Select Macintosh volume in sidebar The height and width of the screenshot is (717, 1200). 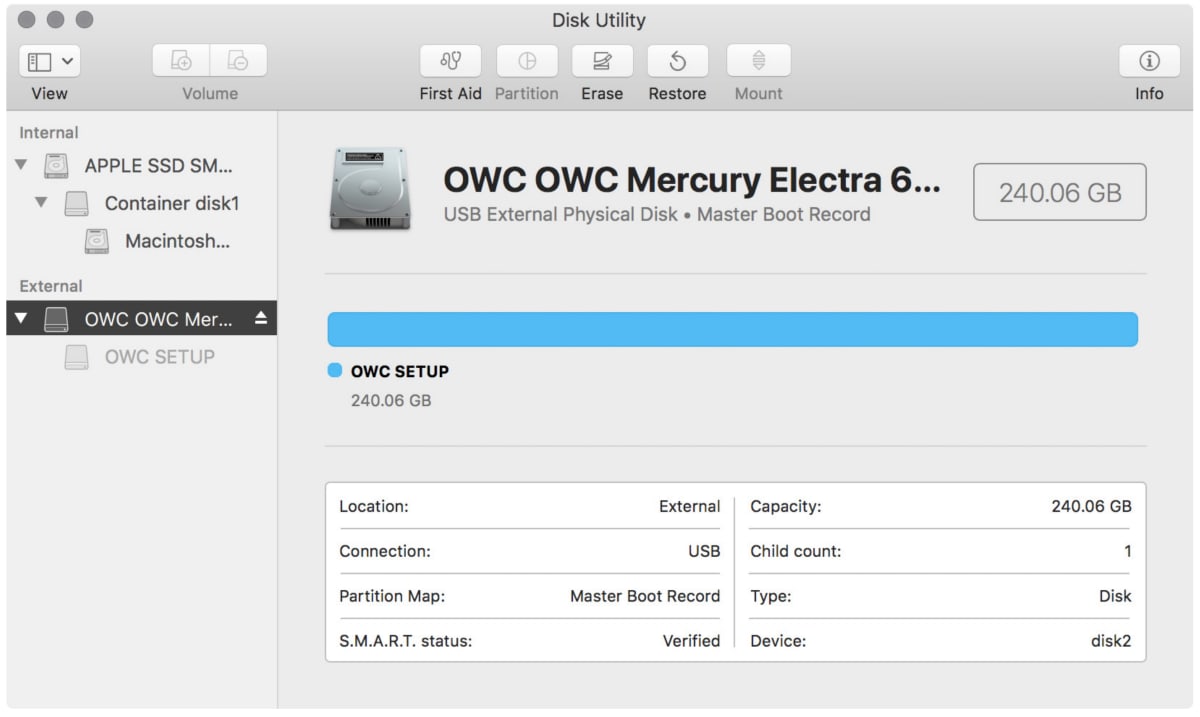(x=176, y=241)
